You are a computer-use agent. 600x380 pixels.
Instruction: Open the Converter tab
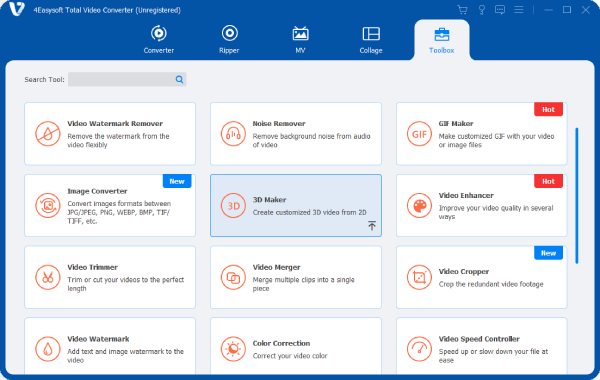[x=158, y=39]
